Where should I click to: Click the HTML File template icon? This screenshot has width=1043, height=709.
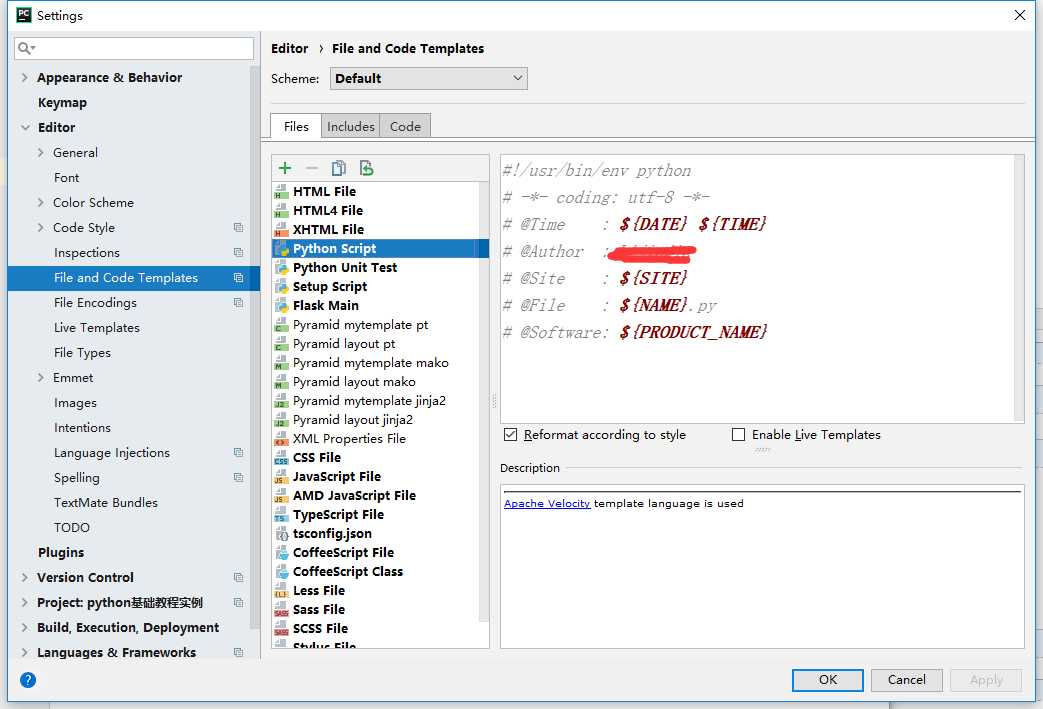click(281, 192)
